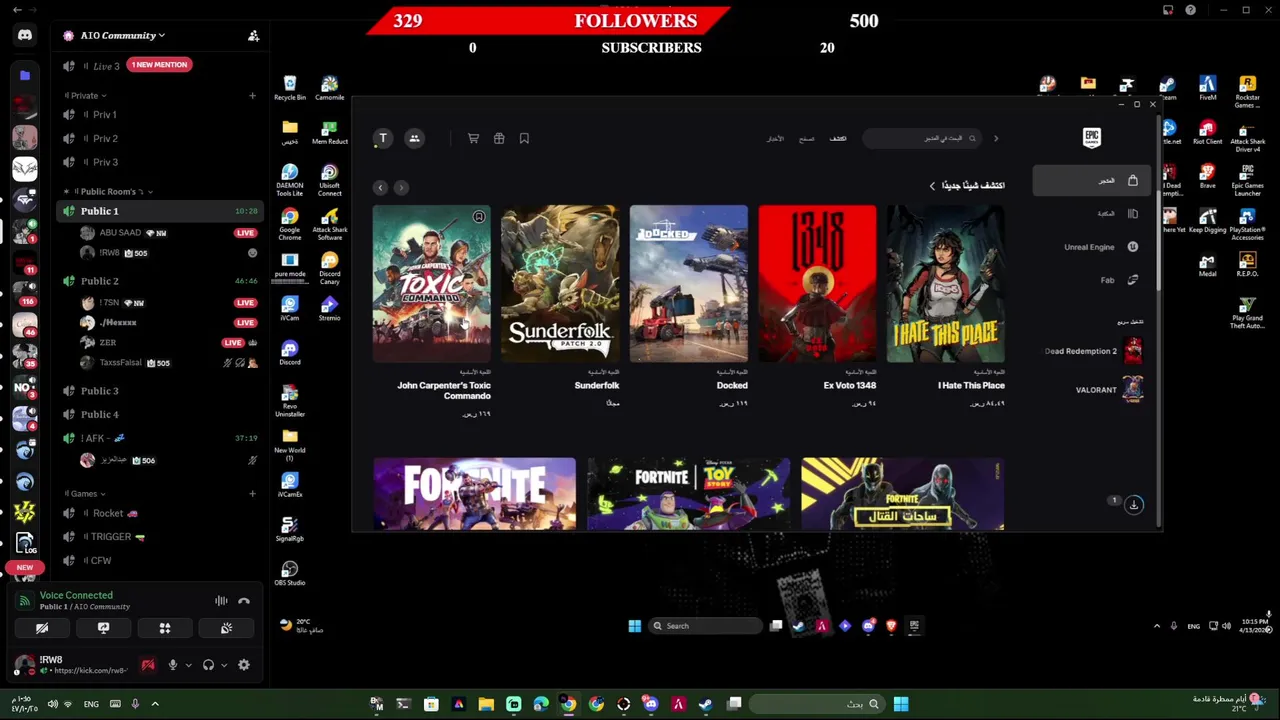Open the Ex Voto 1348 game cover
The height and width of the screenshot is (720, 1280).
(x=817, y=283)
